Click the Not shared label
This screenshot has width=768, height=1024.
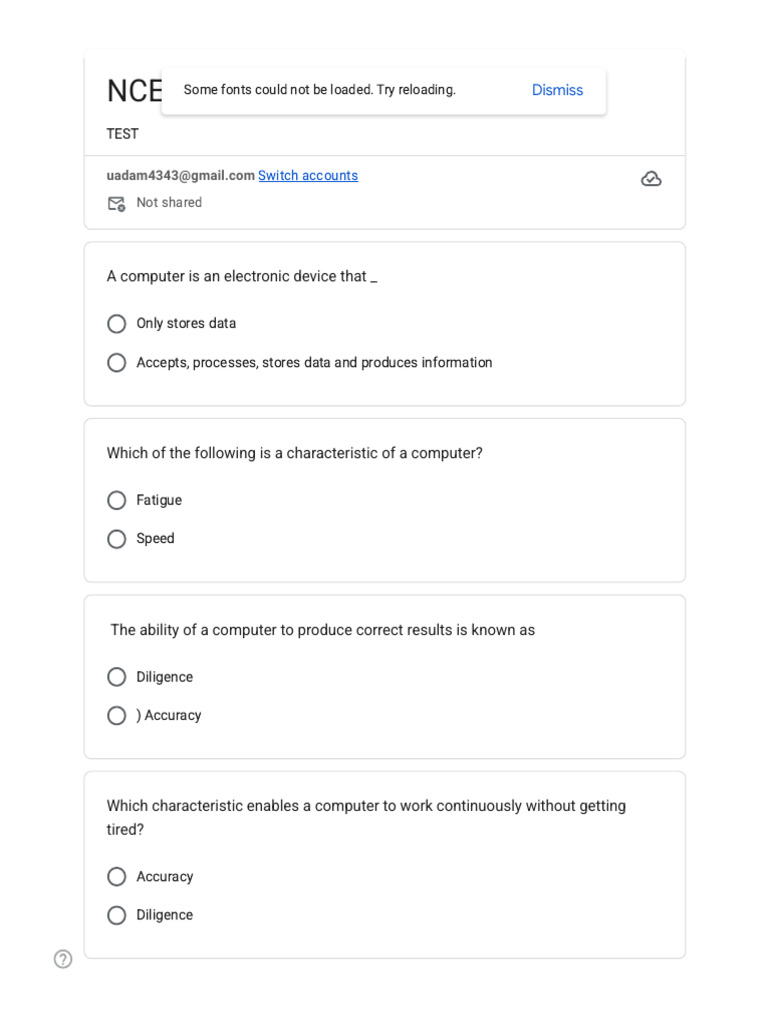coord(169,202)
